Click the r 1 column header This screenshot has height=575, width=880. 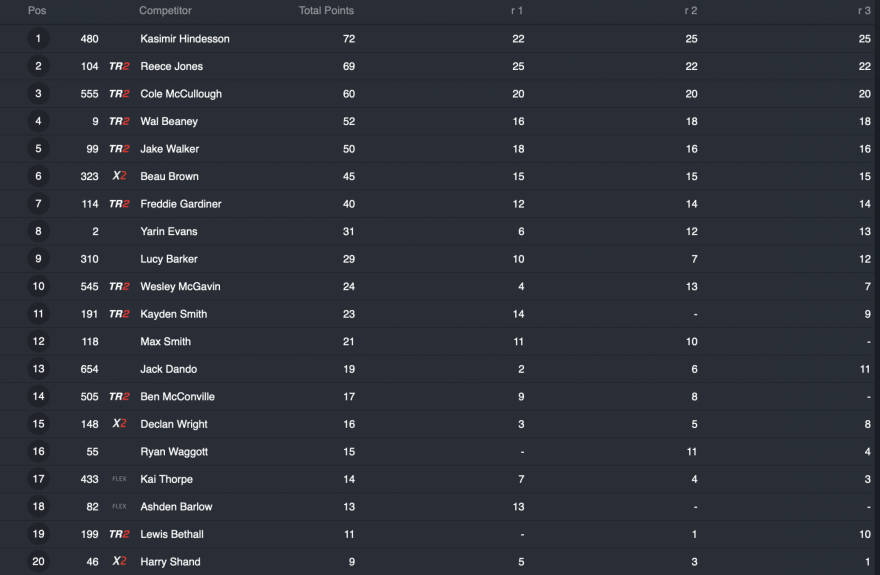[x=517, y=11]
